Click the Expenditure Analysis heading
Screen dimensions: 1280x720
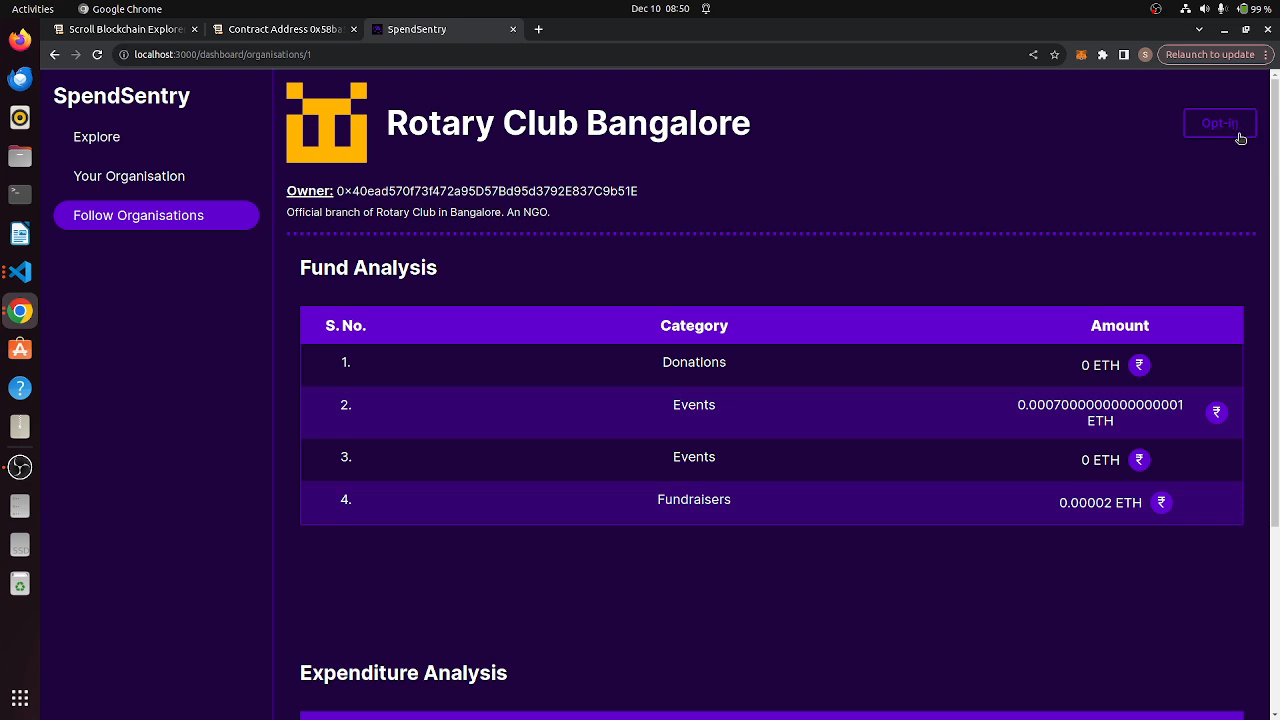click(x=403, y=673)
